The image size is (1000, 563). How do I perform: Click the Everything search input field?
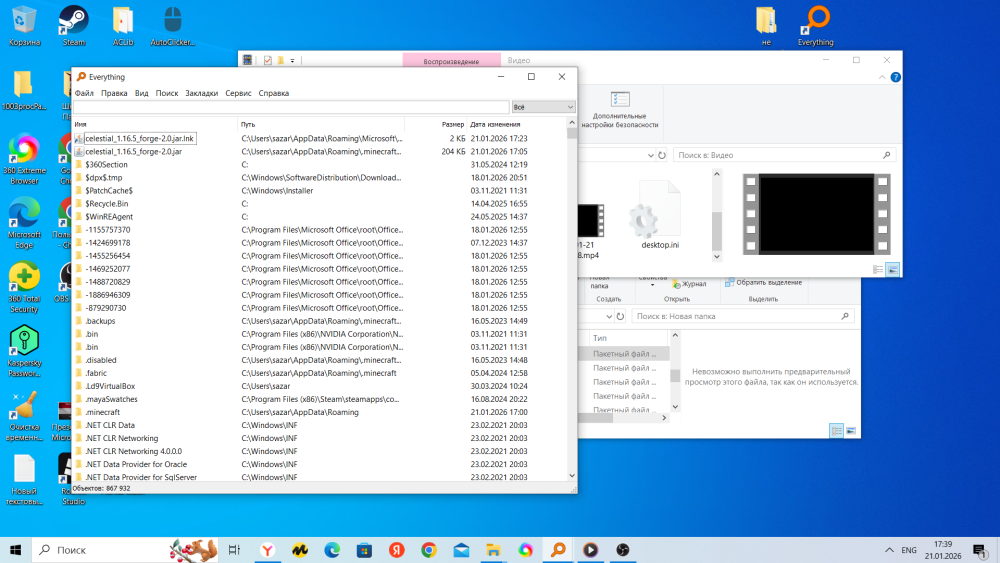[291, 107]
